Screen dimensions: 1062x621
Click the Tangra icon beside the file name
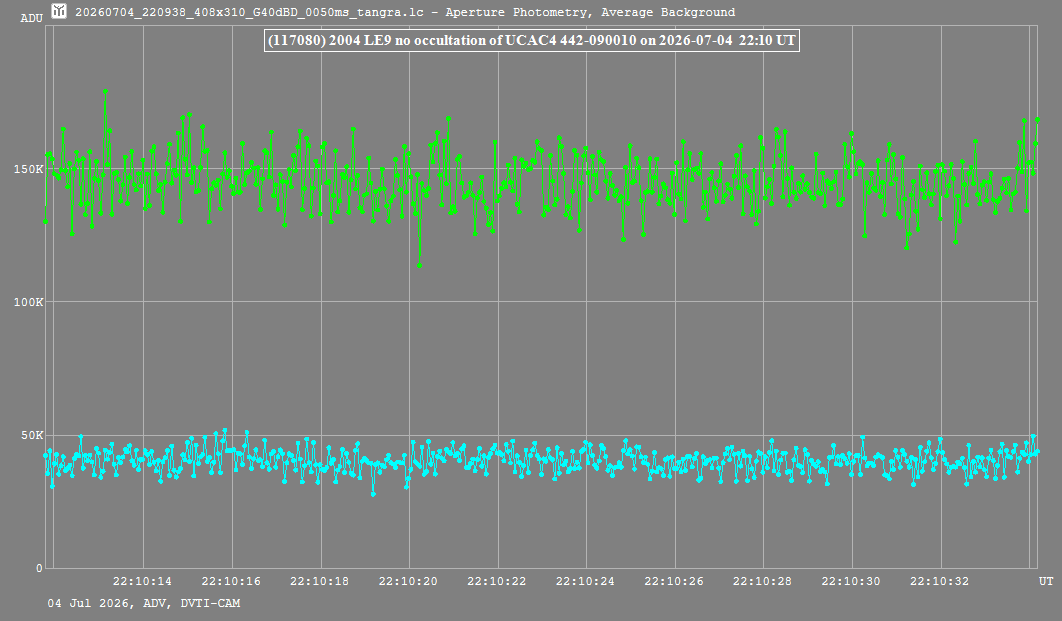coord(59,11)
